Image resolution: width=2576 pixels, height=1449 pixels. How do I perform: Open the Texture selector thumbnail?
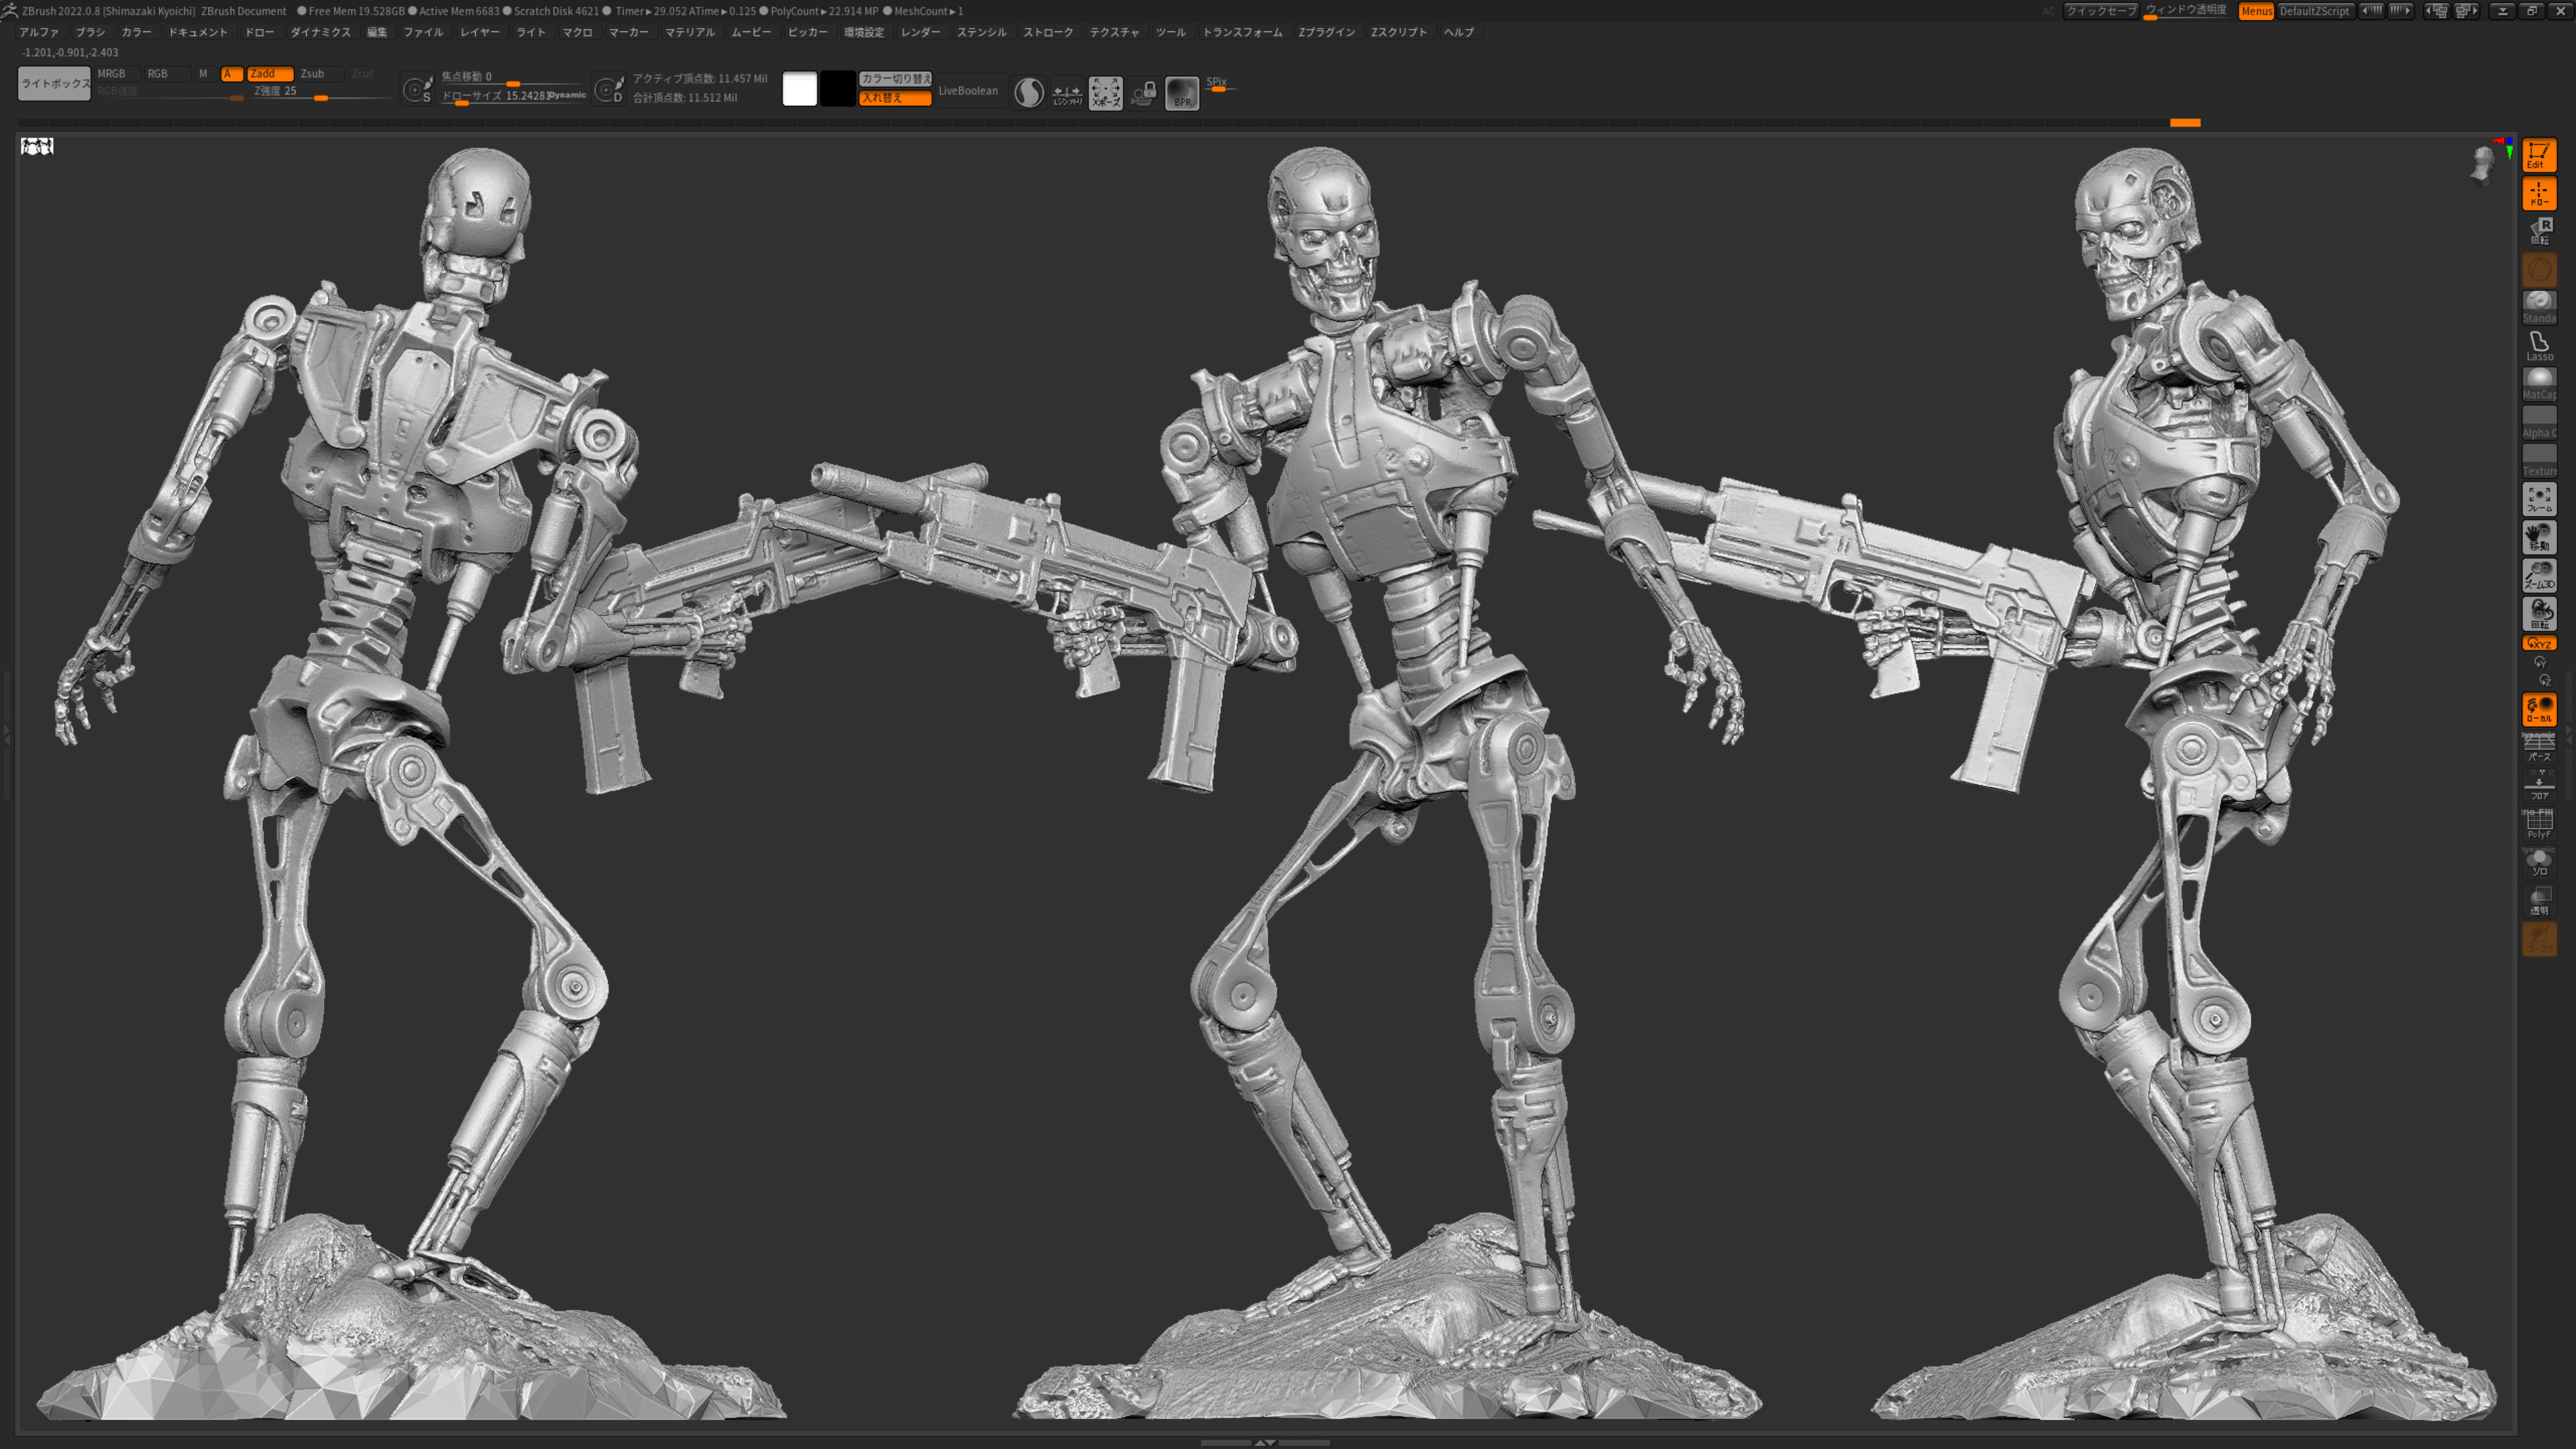coord(2538,460)
